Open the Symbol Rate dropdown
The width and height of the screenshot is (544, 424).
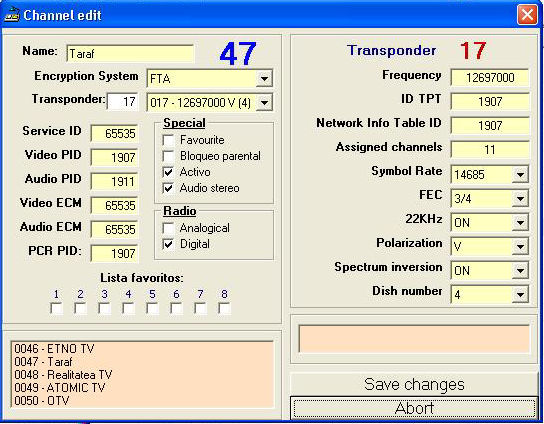pos(520,174)
